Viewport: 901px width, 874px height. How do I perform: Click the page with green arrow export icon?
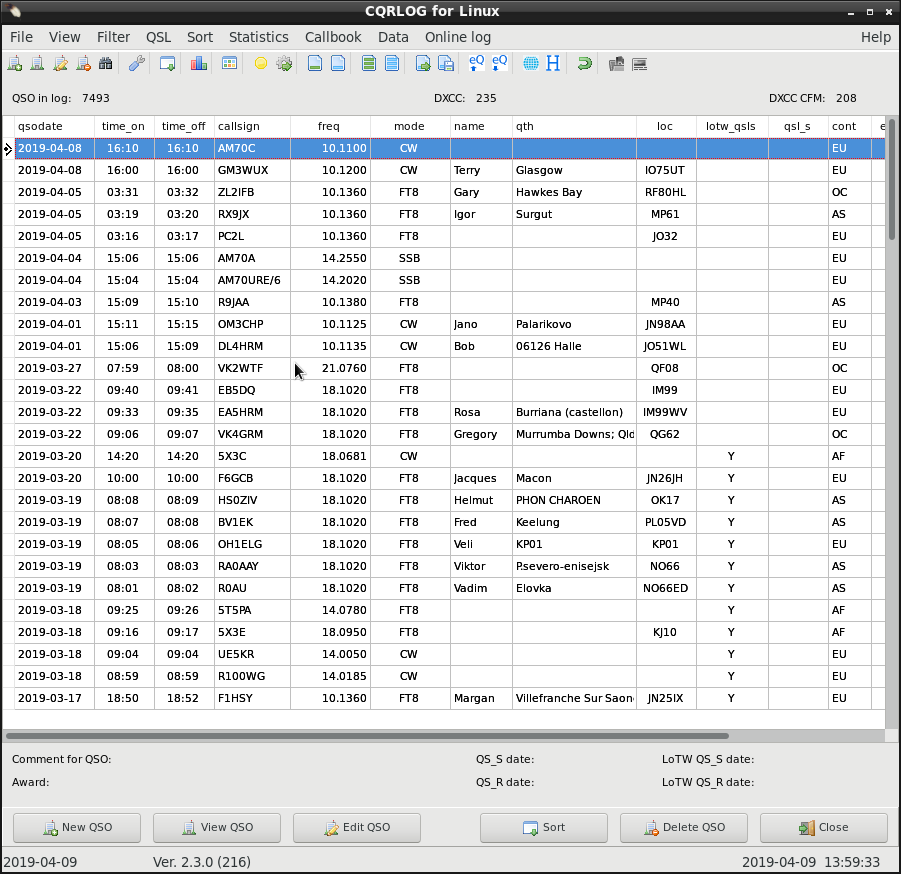(x=423, y=63)
